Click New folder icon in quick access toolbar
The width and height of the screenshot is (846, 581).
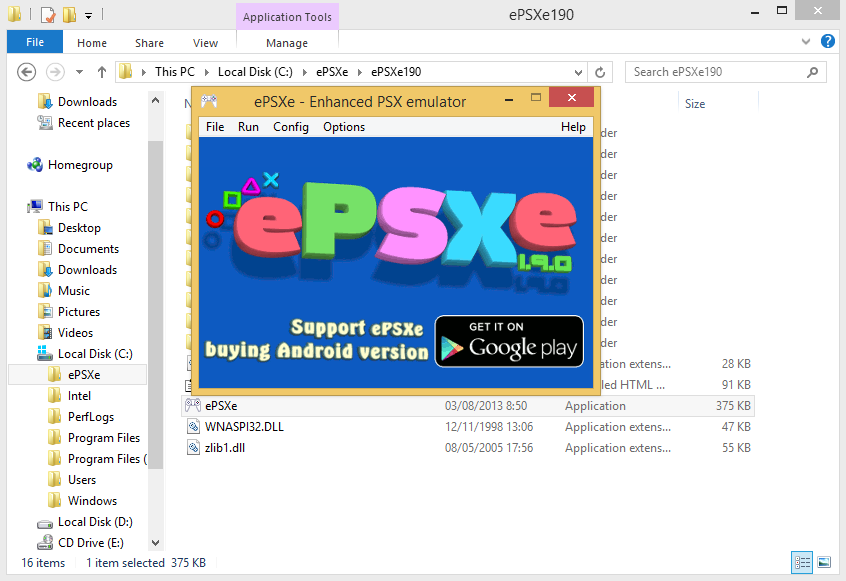70,15
